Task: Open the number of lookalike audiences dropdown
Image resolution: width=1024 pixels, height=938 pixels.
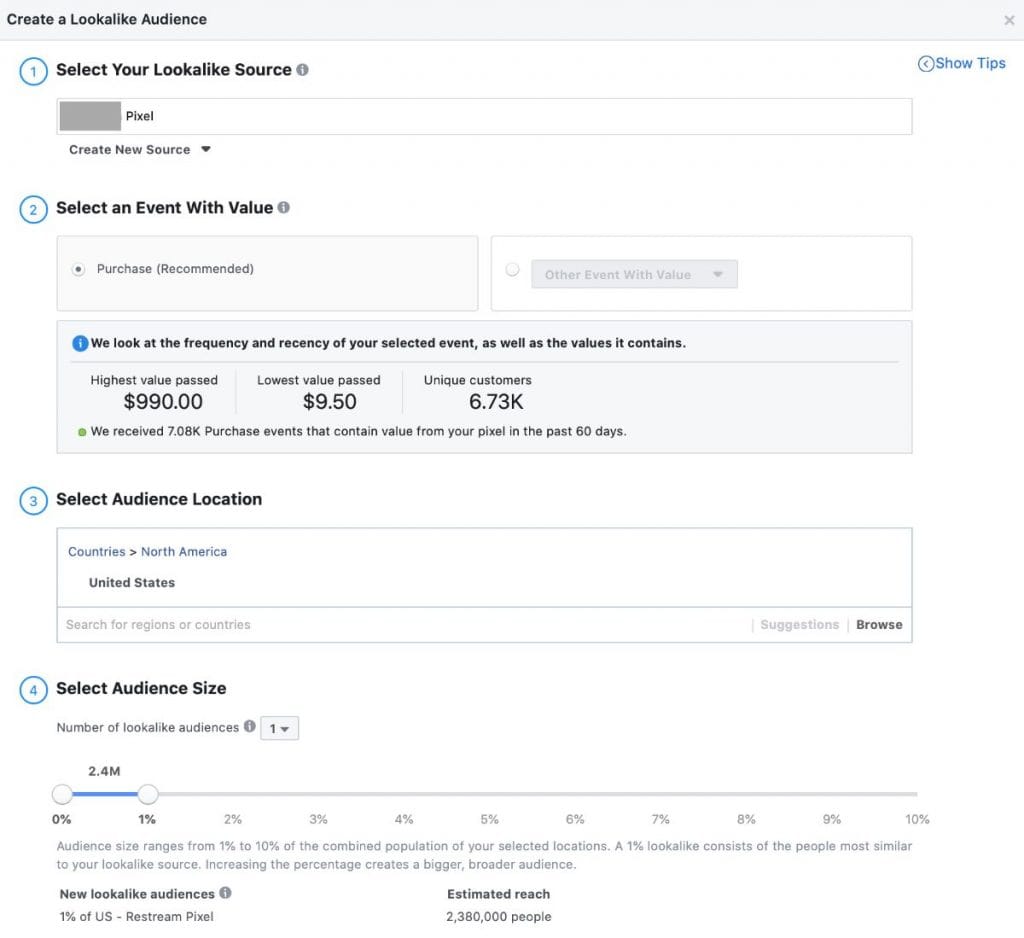Action: pyautogui.click(x=279, y=729)
